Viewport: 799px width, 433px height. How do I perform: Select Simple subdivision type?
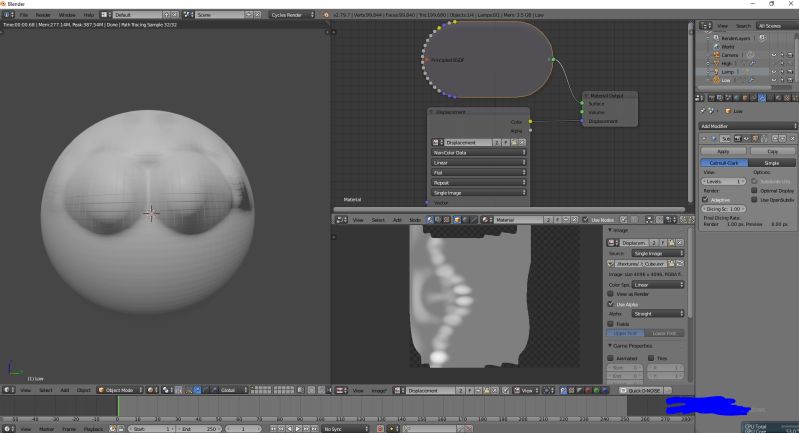coord(771,163)
